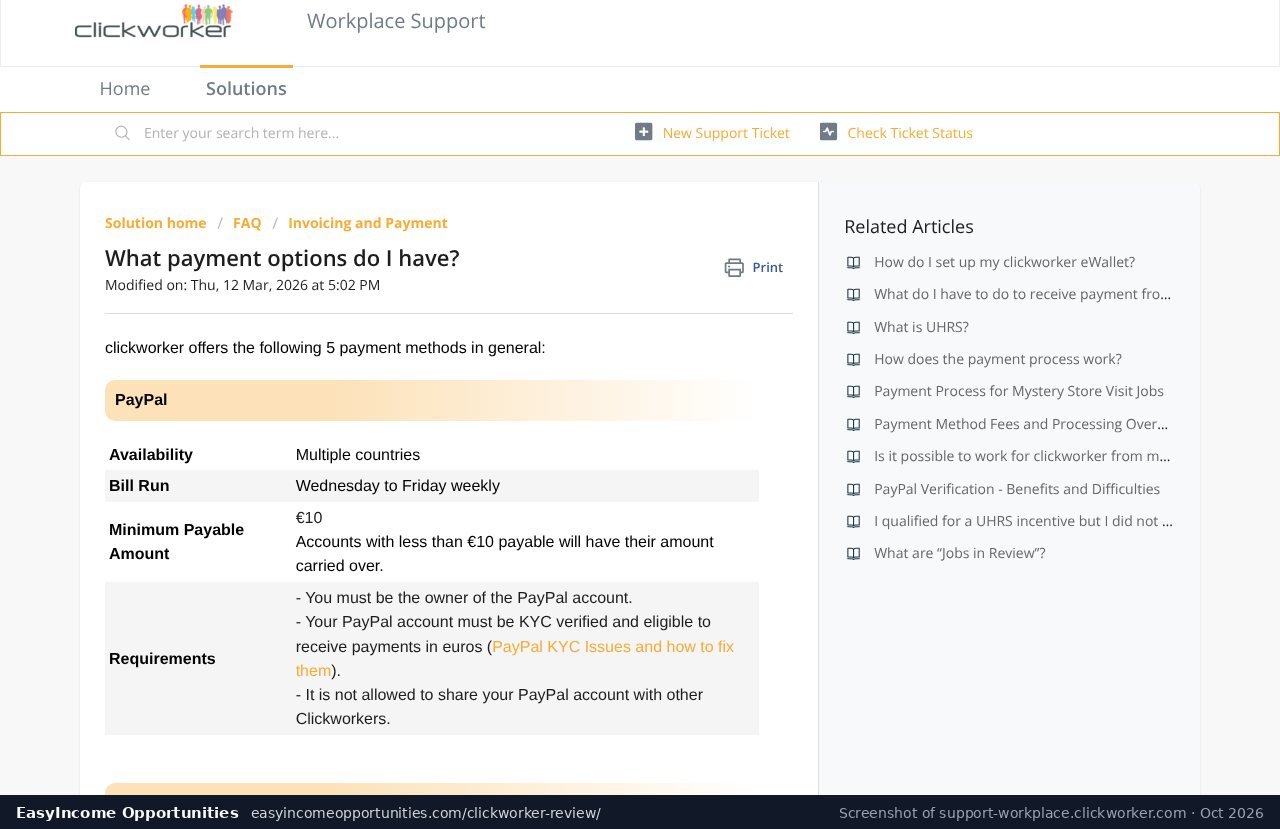Viewport: 1280px width, 829px height.
Task: Click the search magnifier icon
Action: [x=122, y=133]
